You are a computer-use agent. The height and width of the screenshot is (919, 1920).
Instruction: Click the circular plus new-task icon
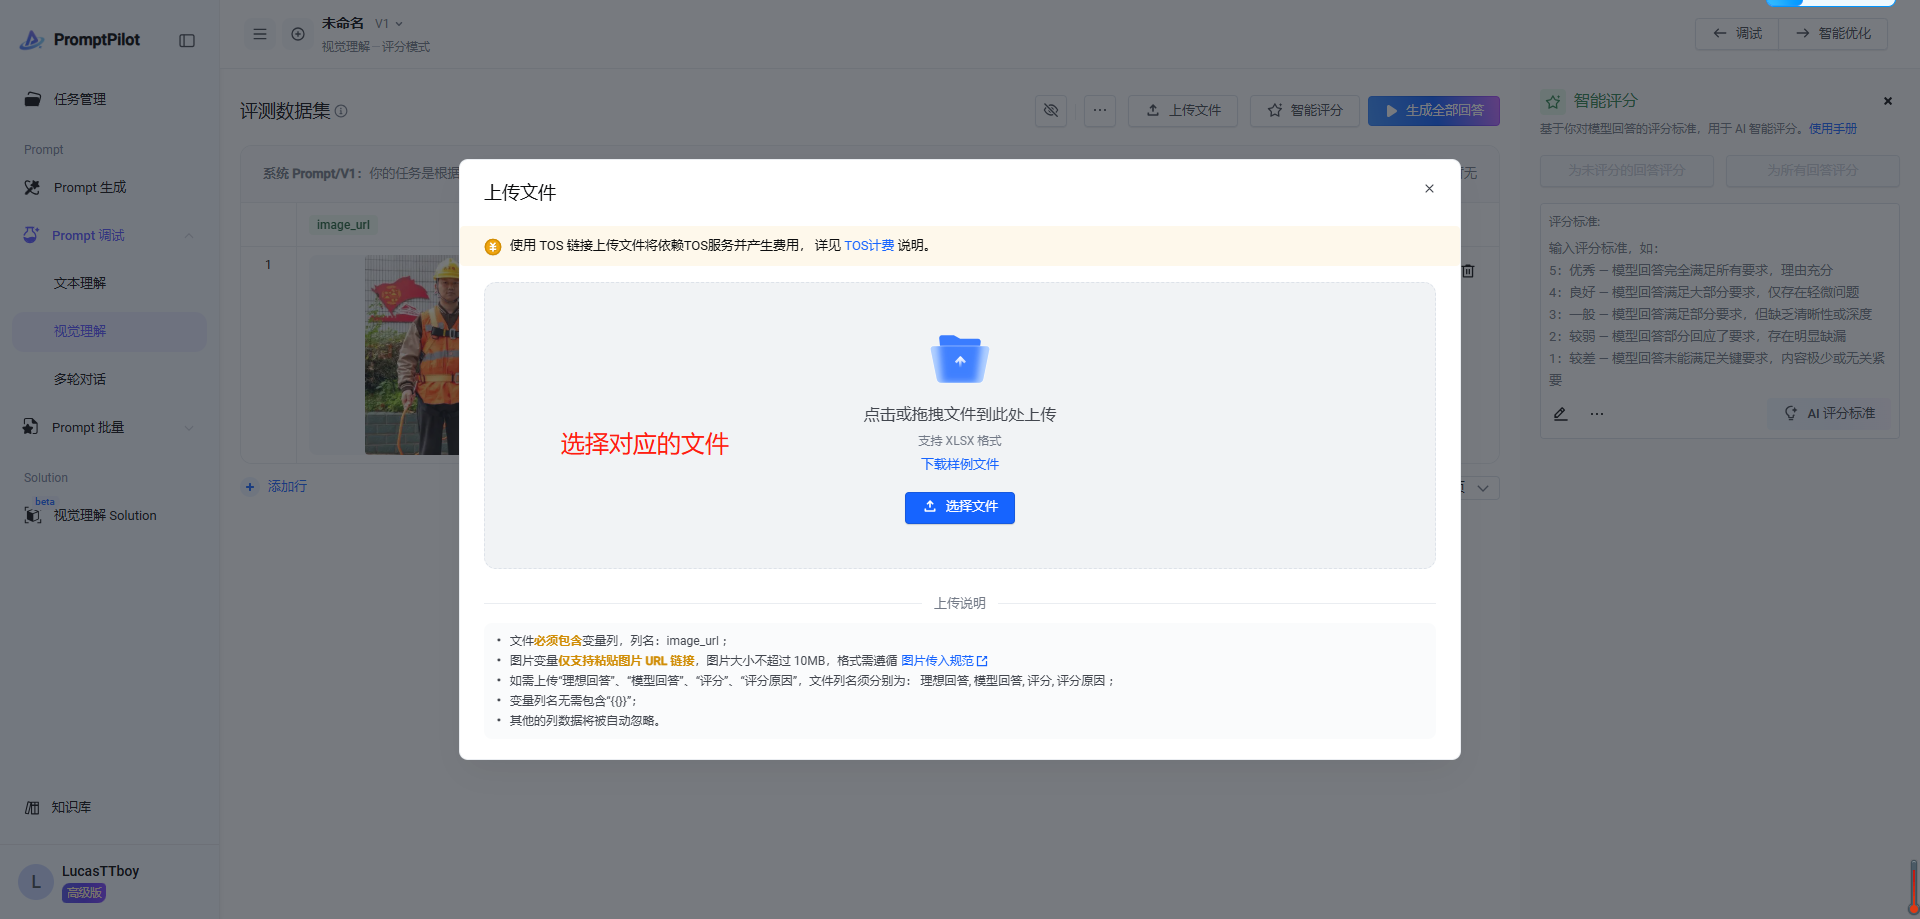click(298, 34)
